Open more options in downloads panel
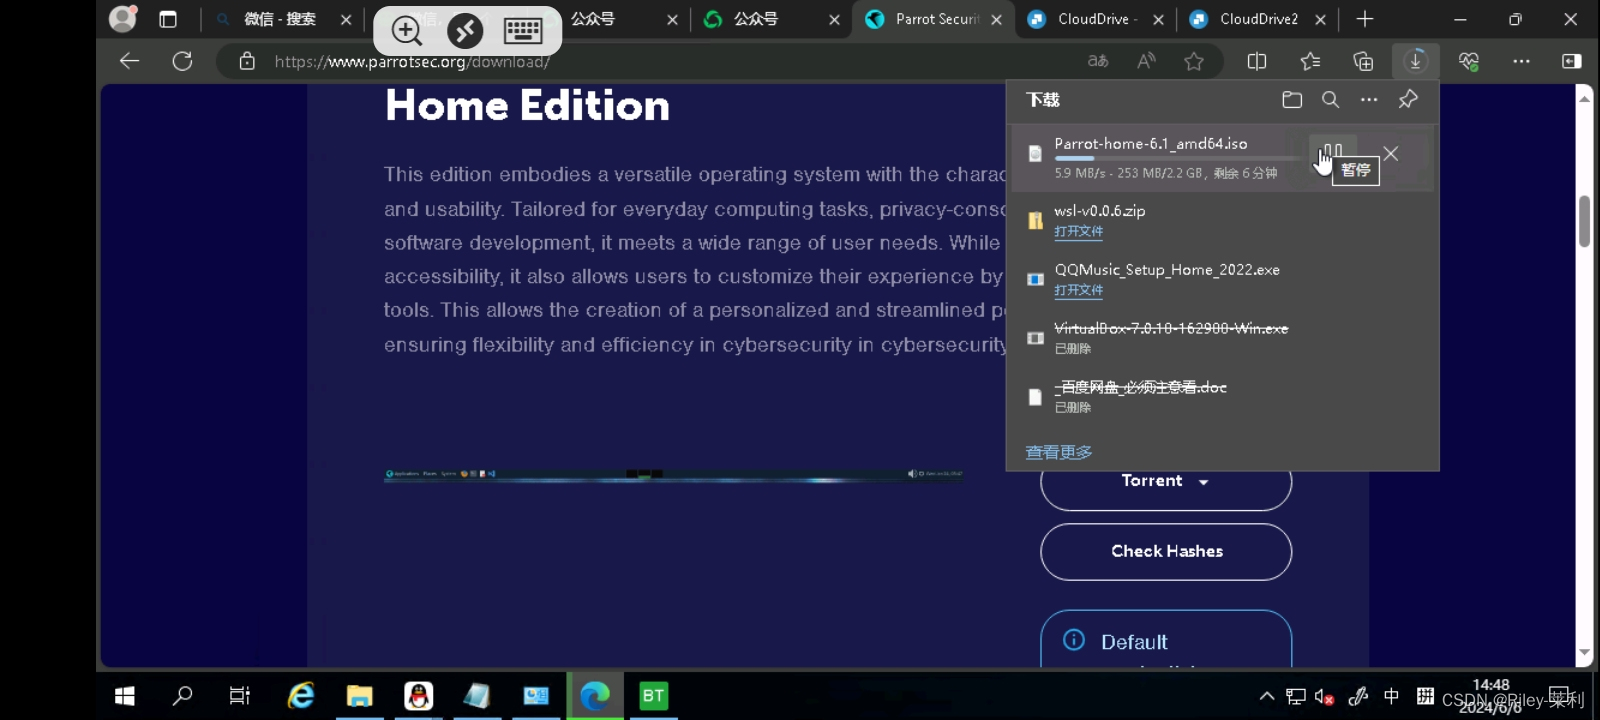1600x720 pixels. pos(1369,99)
